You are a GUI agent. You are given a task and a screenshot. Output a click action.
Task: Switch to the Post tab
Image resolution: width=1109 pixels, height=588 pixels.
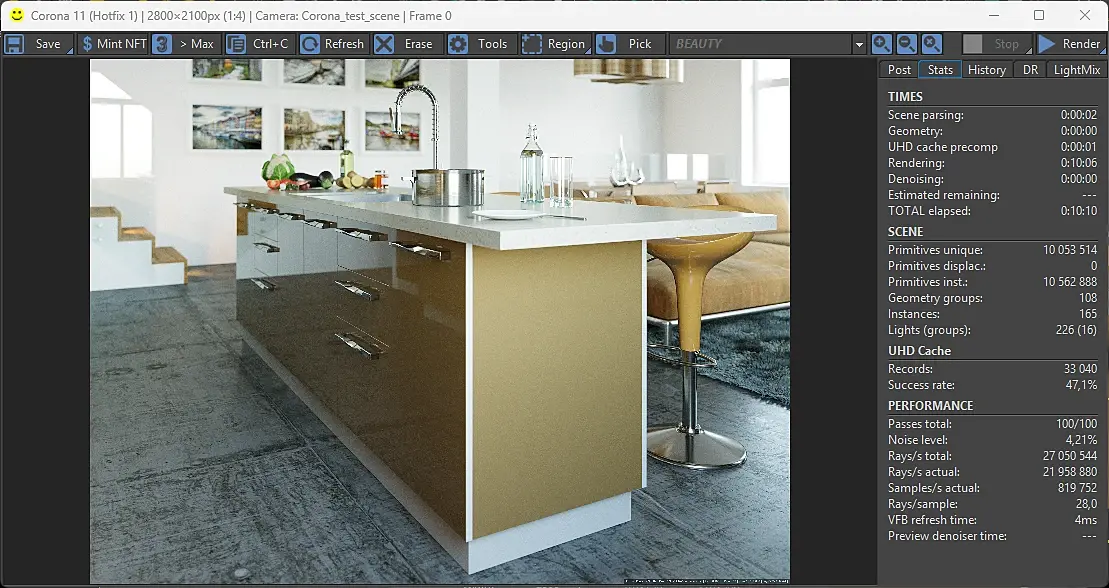(x=899, y=69)
